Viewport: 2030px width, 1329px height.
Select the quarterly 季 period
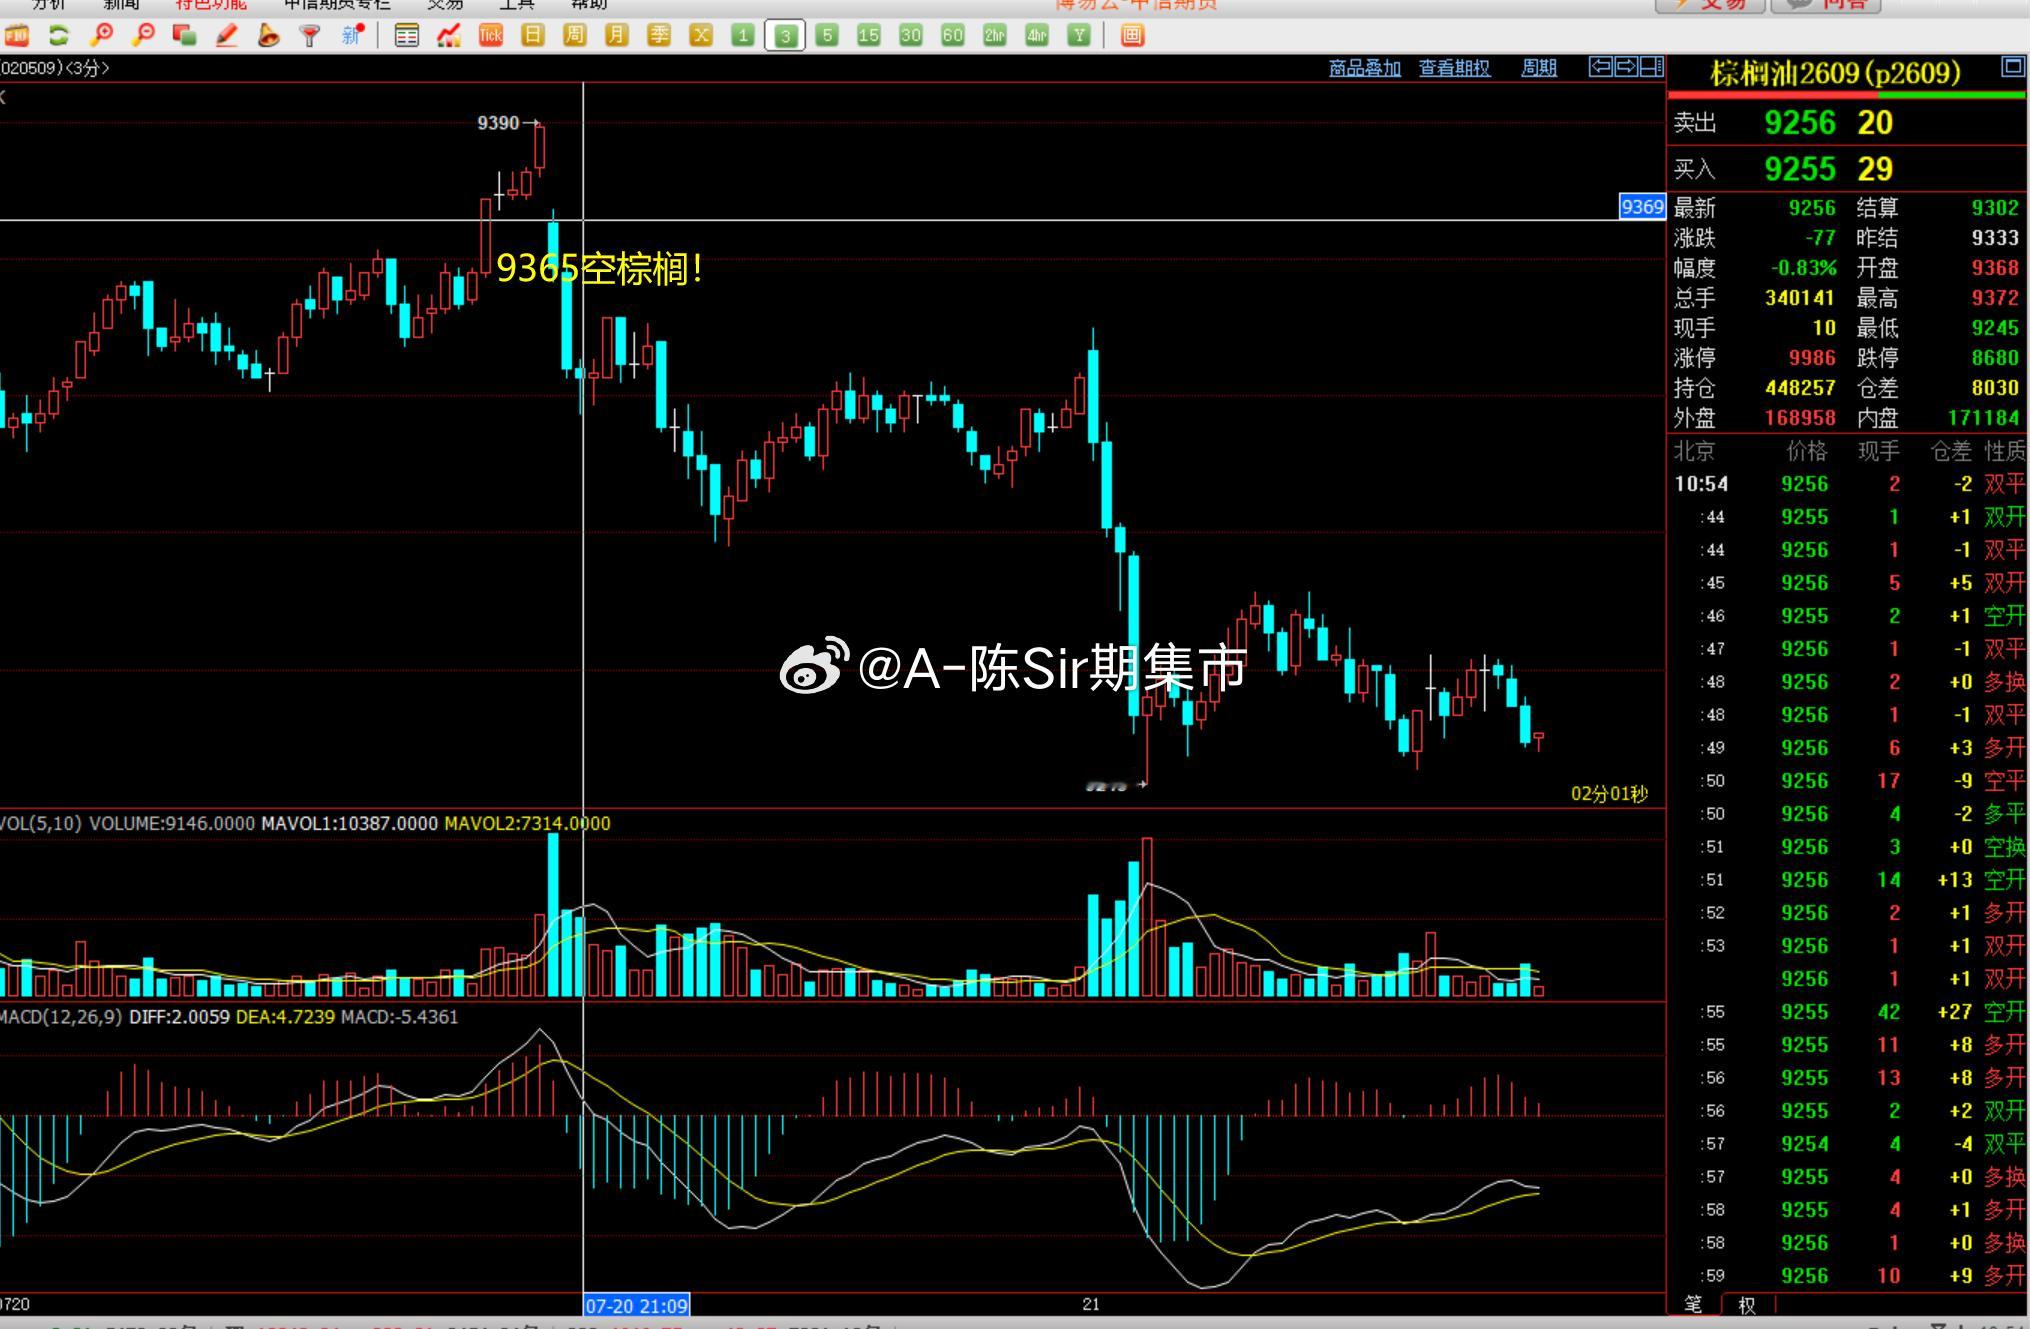click(x=659, y=36)
